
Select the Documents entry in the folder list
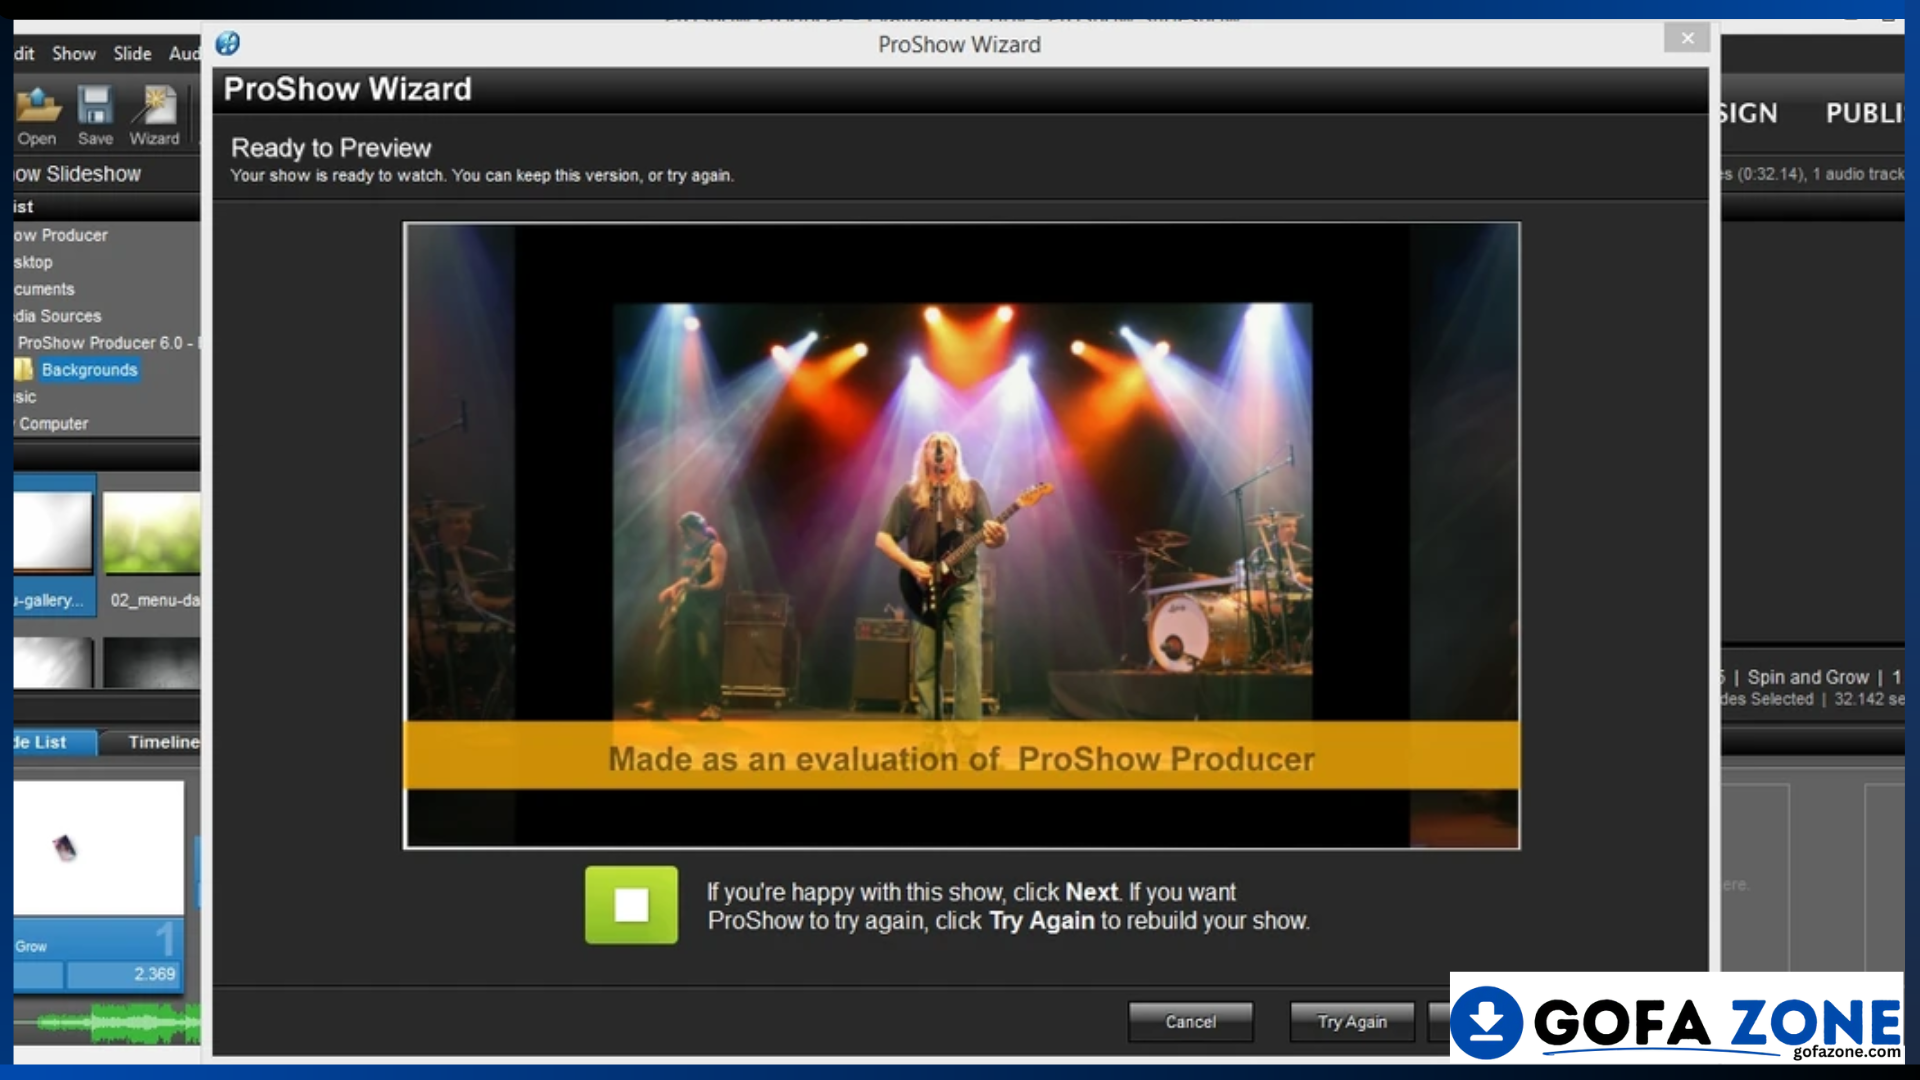44,289
